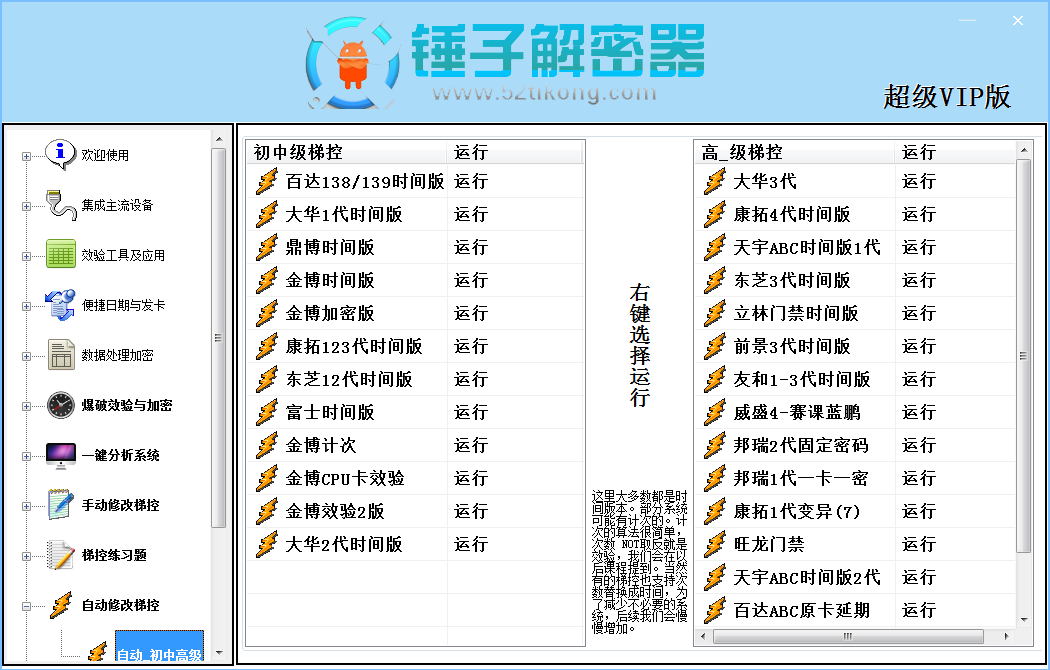The height and width of the screenshot is (670, 1050).
Task: Select the 金博效验2版 row text
Action: (x=335, y=511)
